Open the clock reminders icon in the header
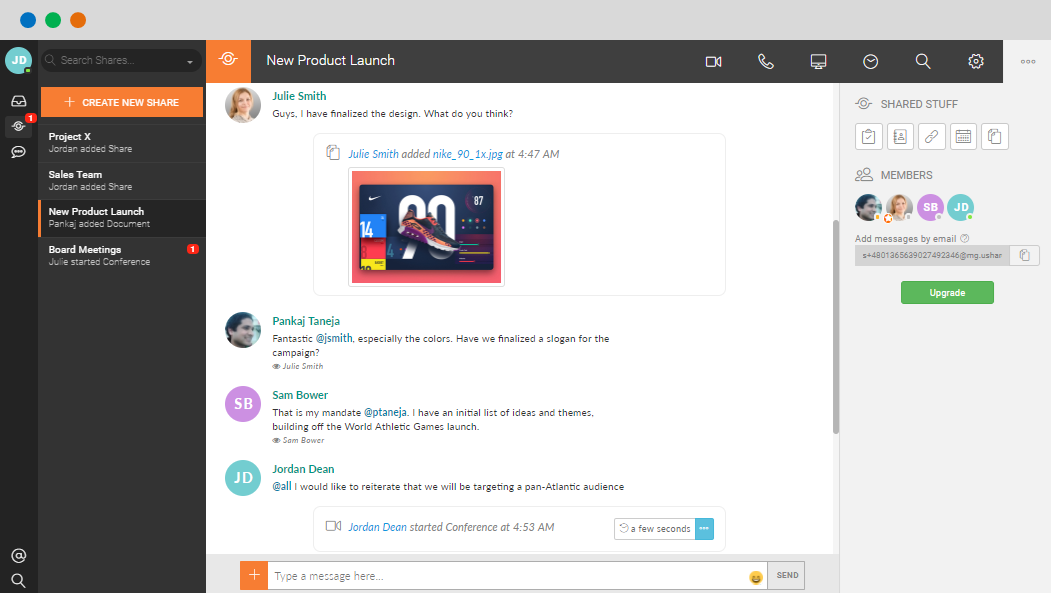This screenshot has width=1051, height=593. 871,61
